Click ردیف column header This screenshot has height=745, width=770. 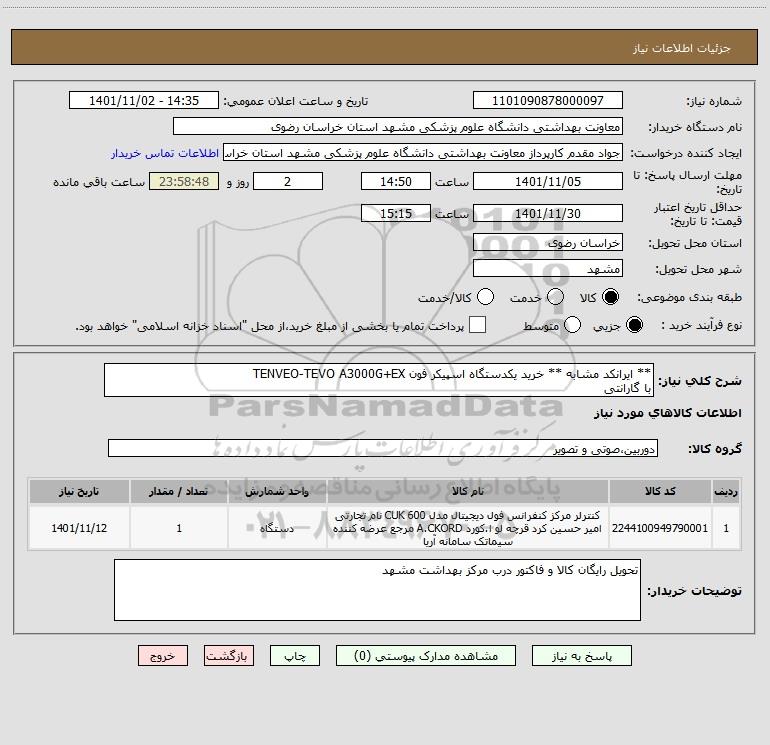click(726, 492)
